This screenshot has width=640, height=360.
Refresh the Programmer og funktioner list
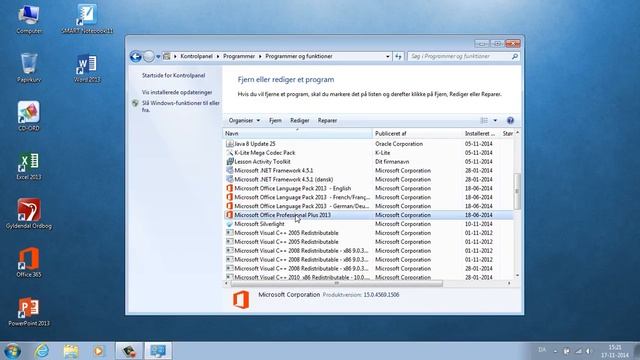click(x=398, y=56)
